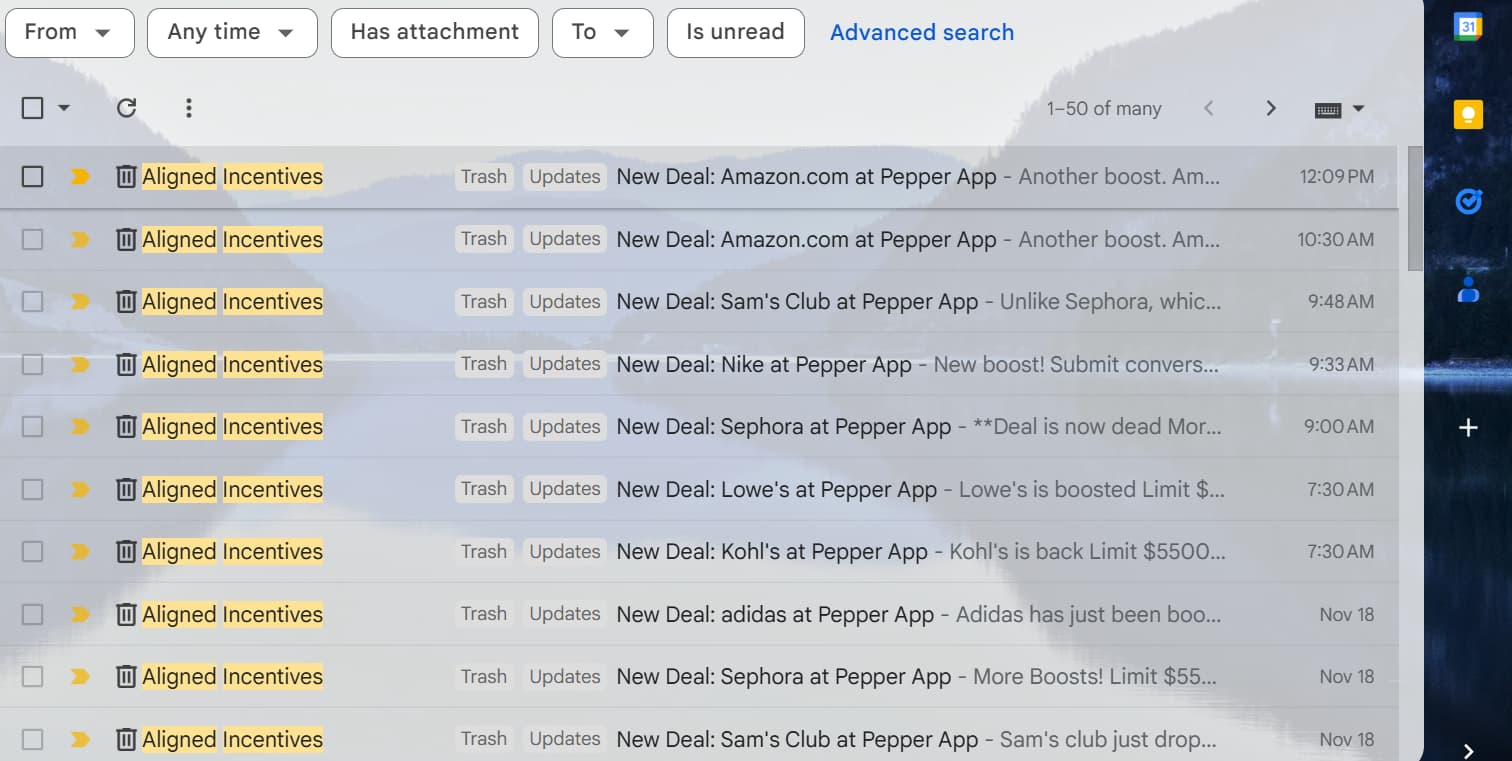Image resolution: width=1512 pixels, height=761 pixels.
Task: Refresh the email list
Action: (126, 108)
